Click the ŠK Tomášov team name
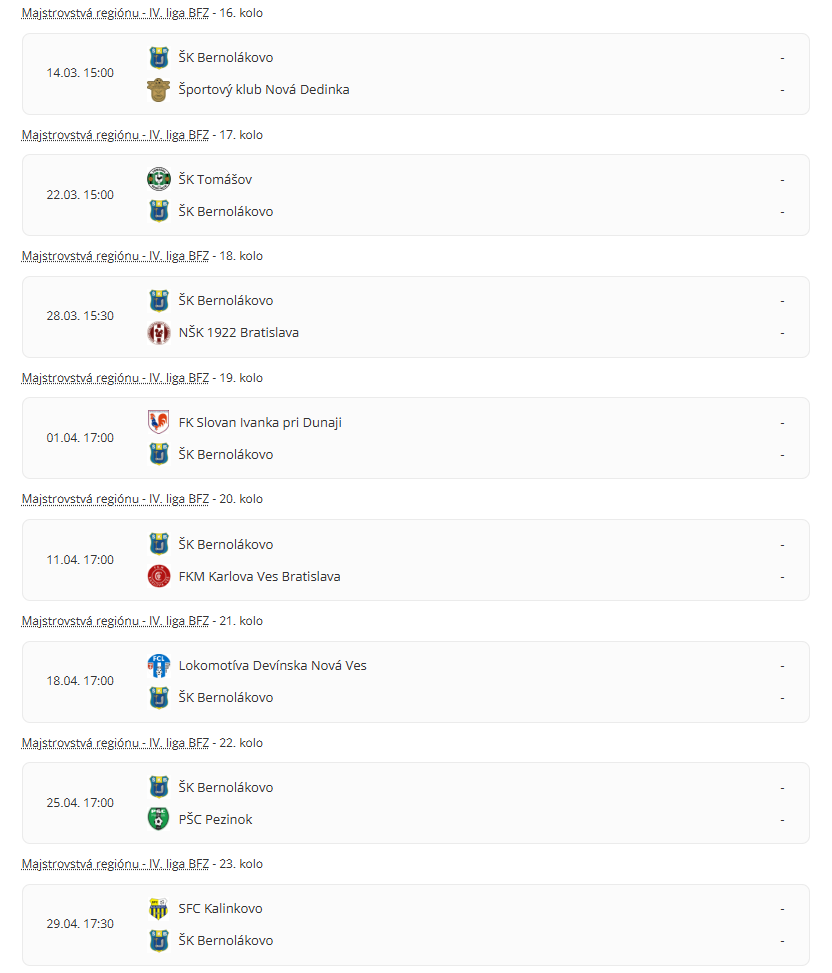Viewport: 832px width, 973px height. (215, 180)
